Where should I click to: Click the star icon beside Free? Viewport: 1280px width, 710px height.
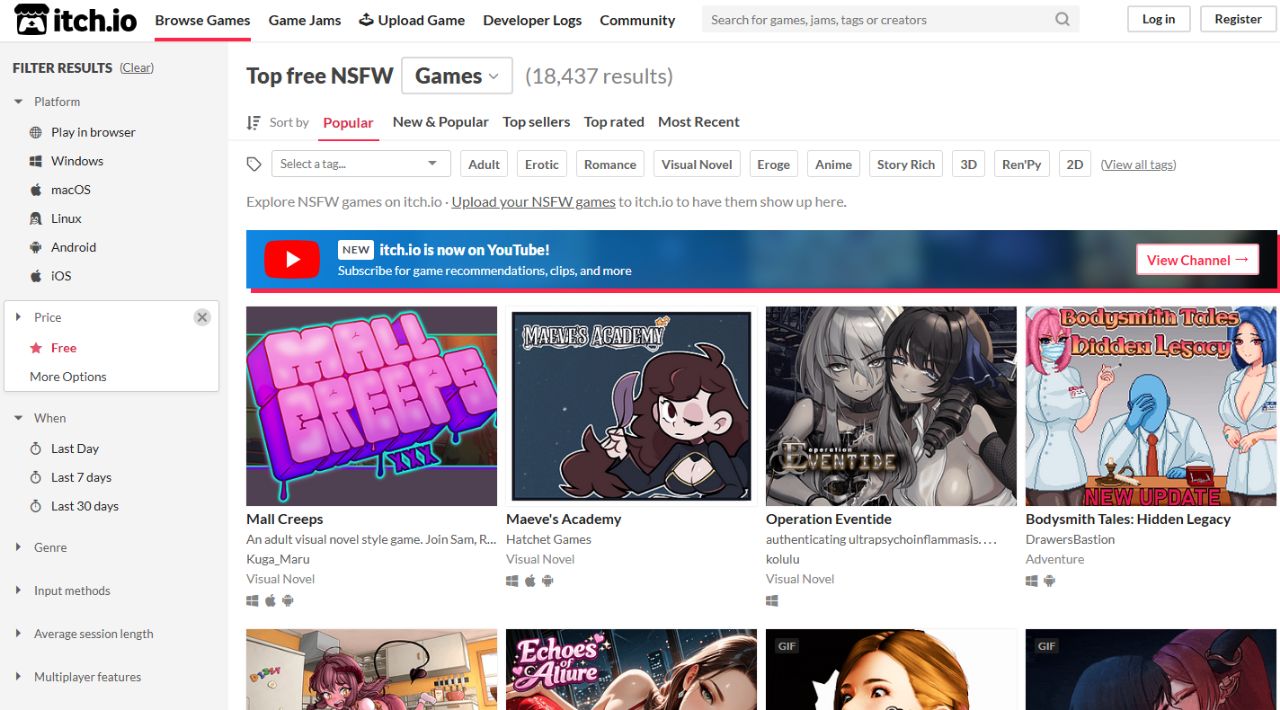pos(36,348)
